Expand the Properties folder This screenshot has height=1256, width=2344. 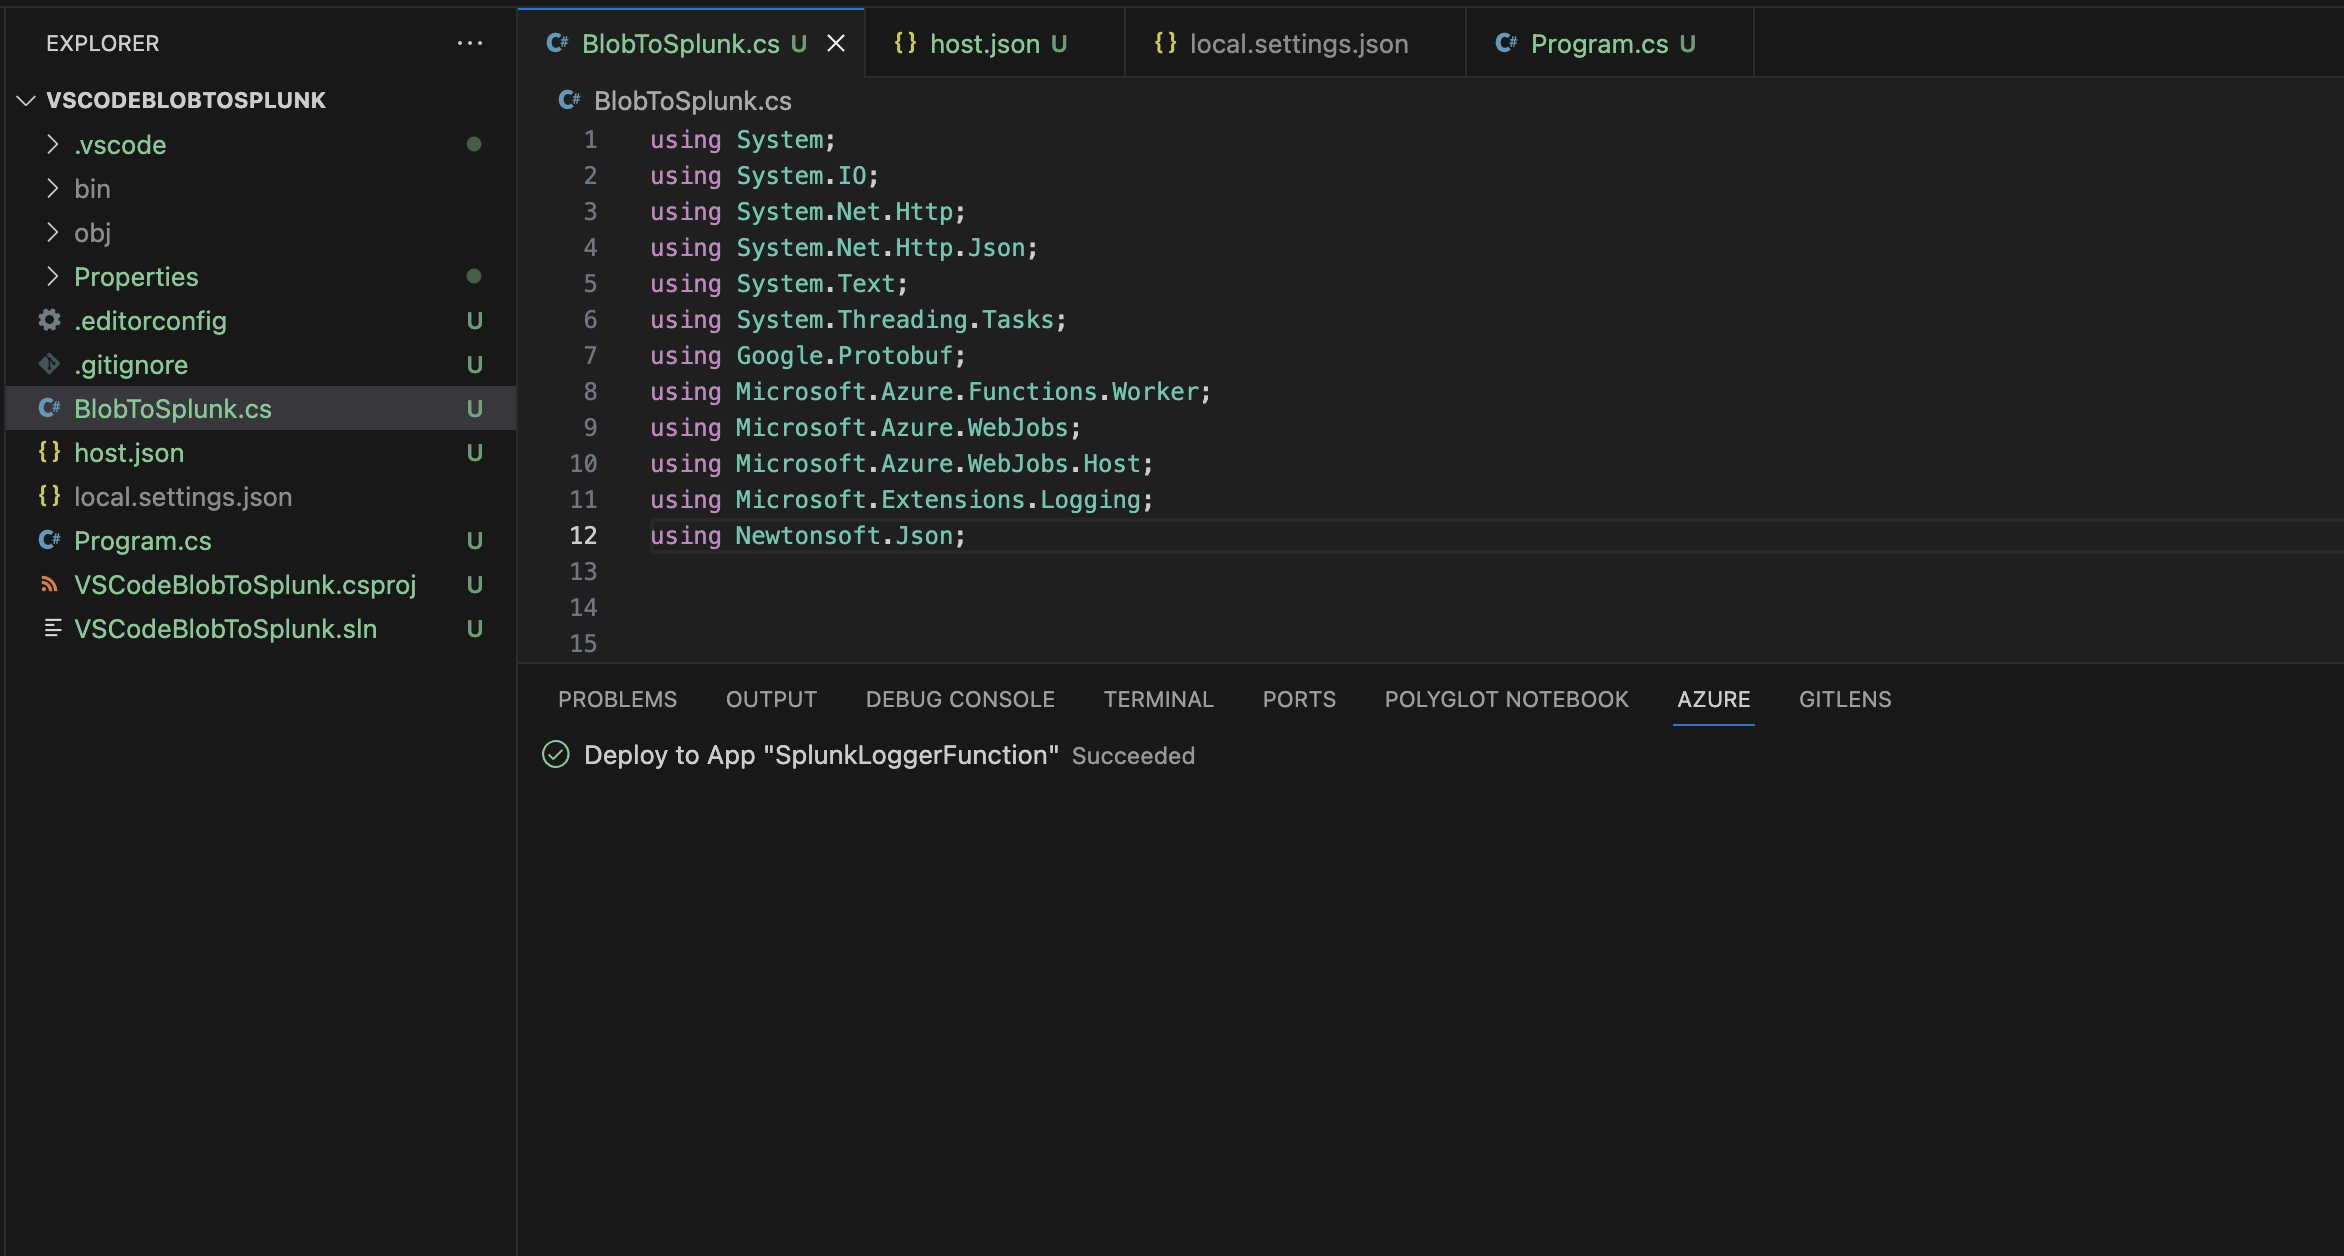coord(53,276)
